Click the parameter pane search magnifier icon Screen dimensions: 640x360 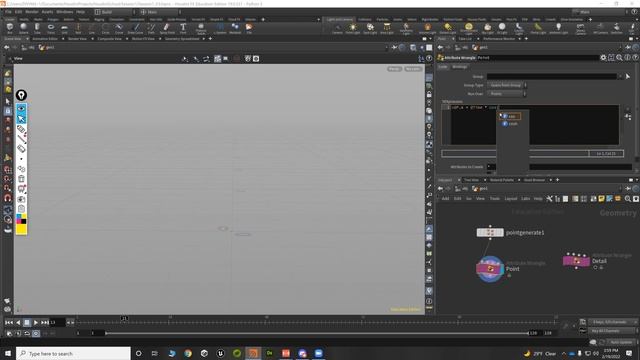[619, 58]
